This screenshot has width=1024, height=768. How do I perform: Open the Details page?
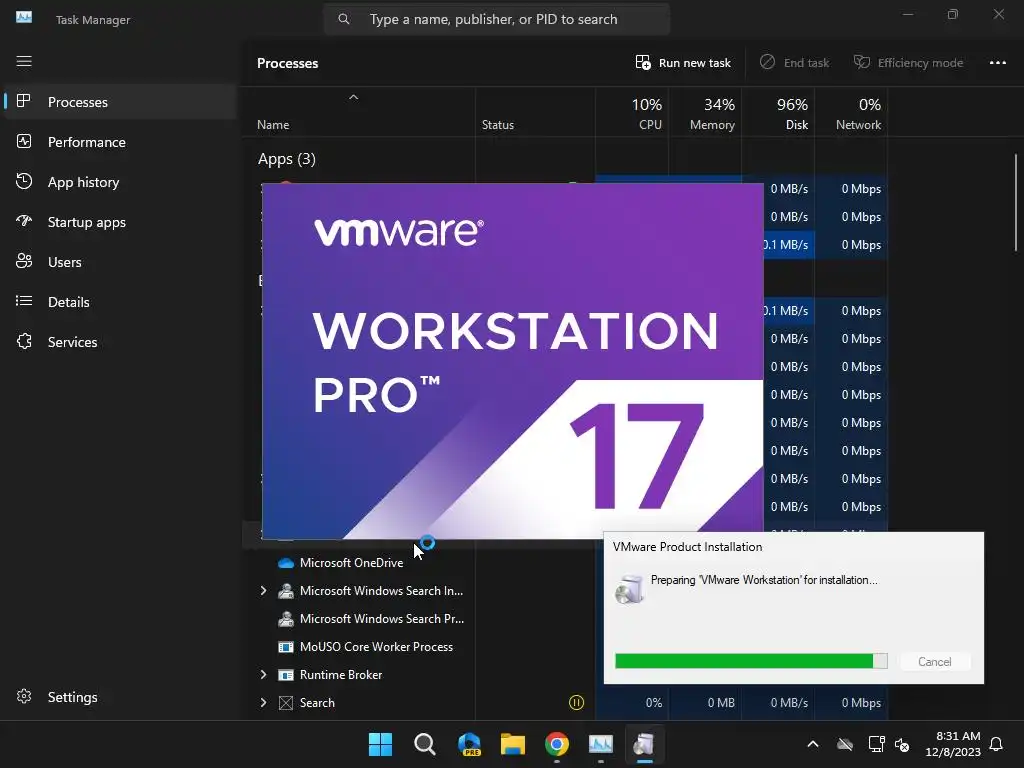(120, 302)
